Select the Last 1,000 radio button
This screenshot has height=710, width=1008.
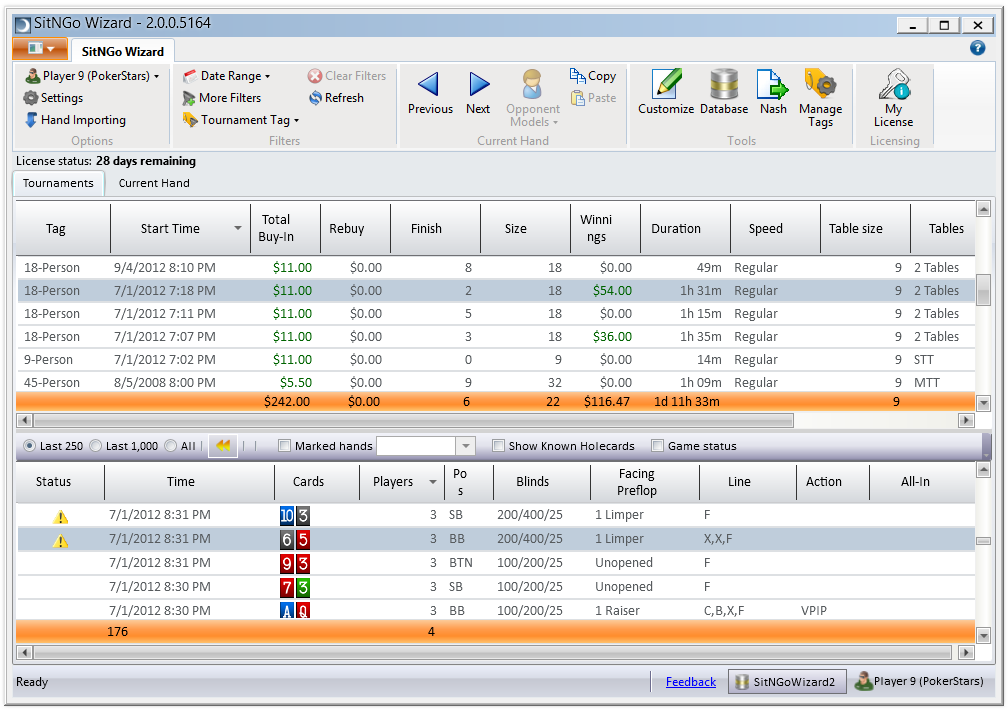coord(97,446)
